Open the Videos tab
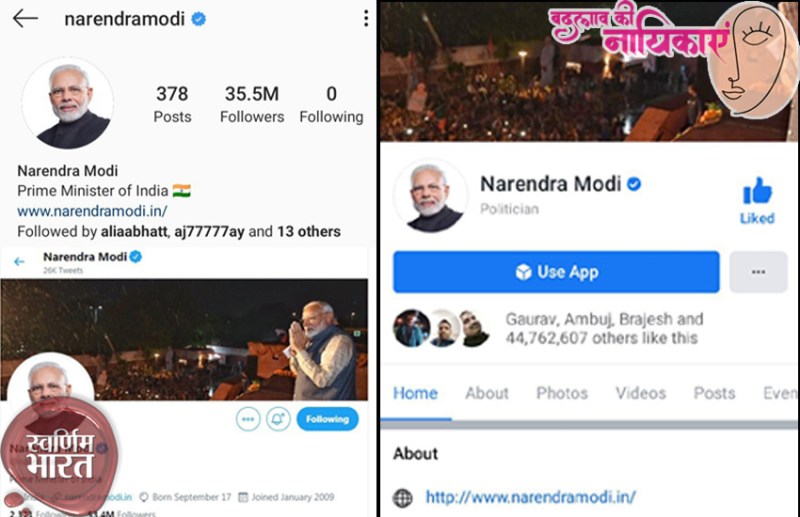The height and width of the screenshot is (517, 800). [641, 393]
